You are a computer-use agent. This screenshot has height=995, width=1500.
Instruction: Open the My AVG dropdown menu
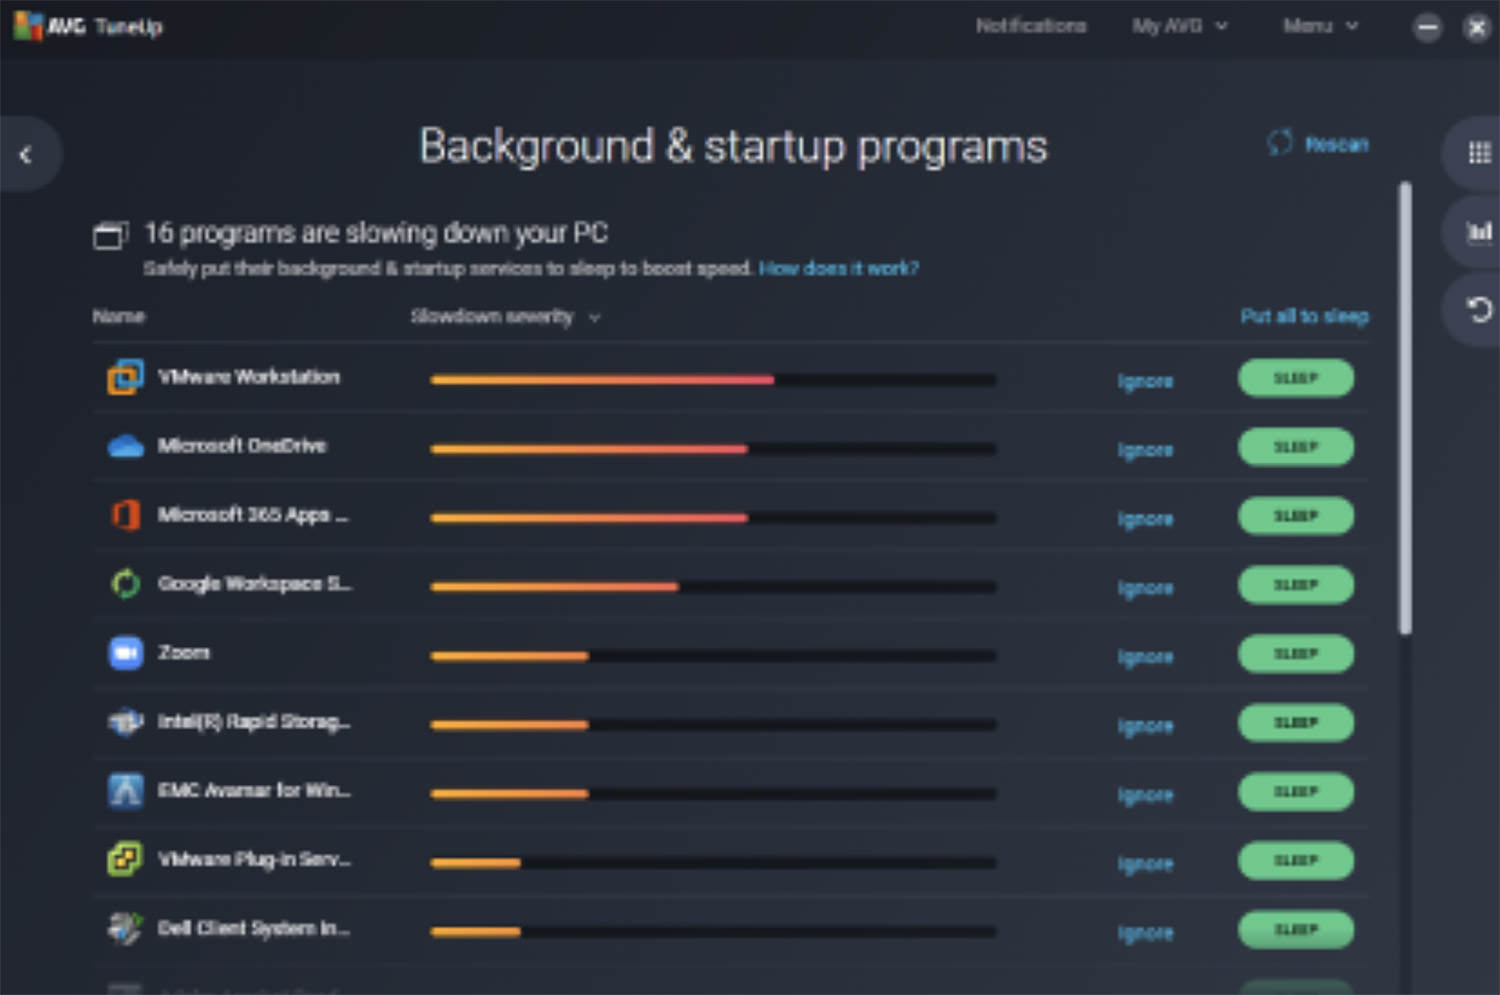tap(1179, 26)
